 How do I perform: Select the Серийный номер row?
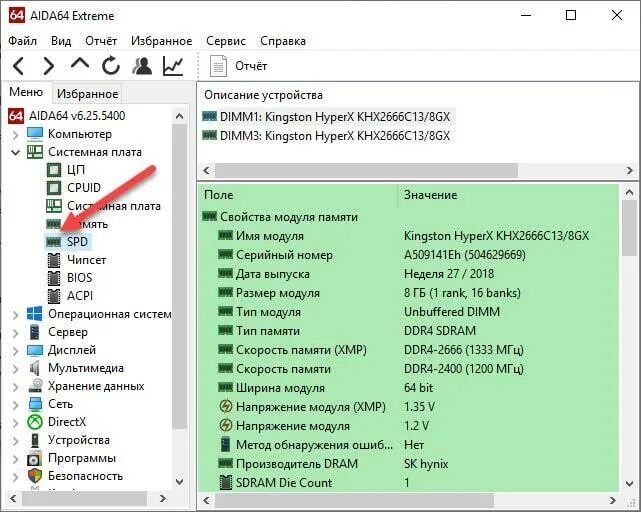408,255
